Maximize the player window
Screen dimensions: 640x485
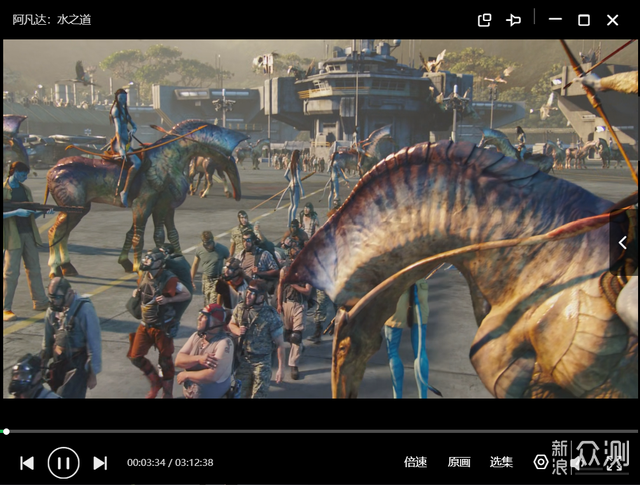click(x=584, y=20)
